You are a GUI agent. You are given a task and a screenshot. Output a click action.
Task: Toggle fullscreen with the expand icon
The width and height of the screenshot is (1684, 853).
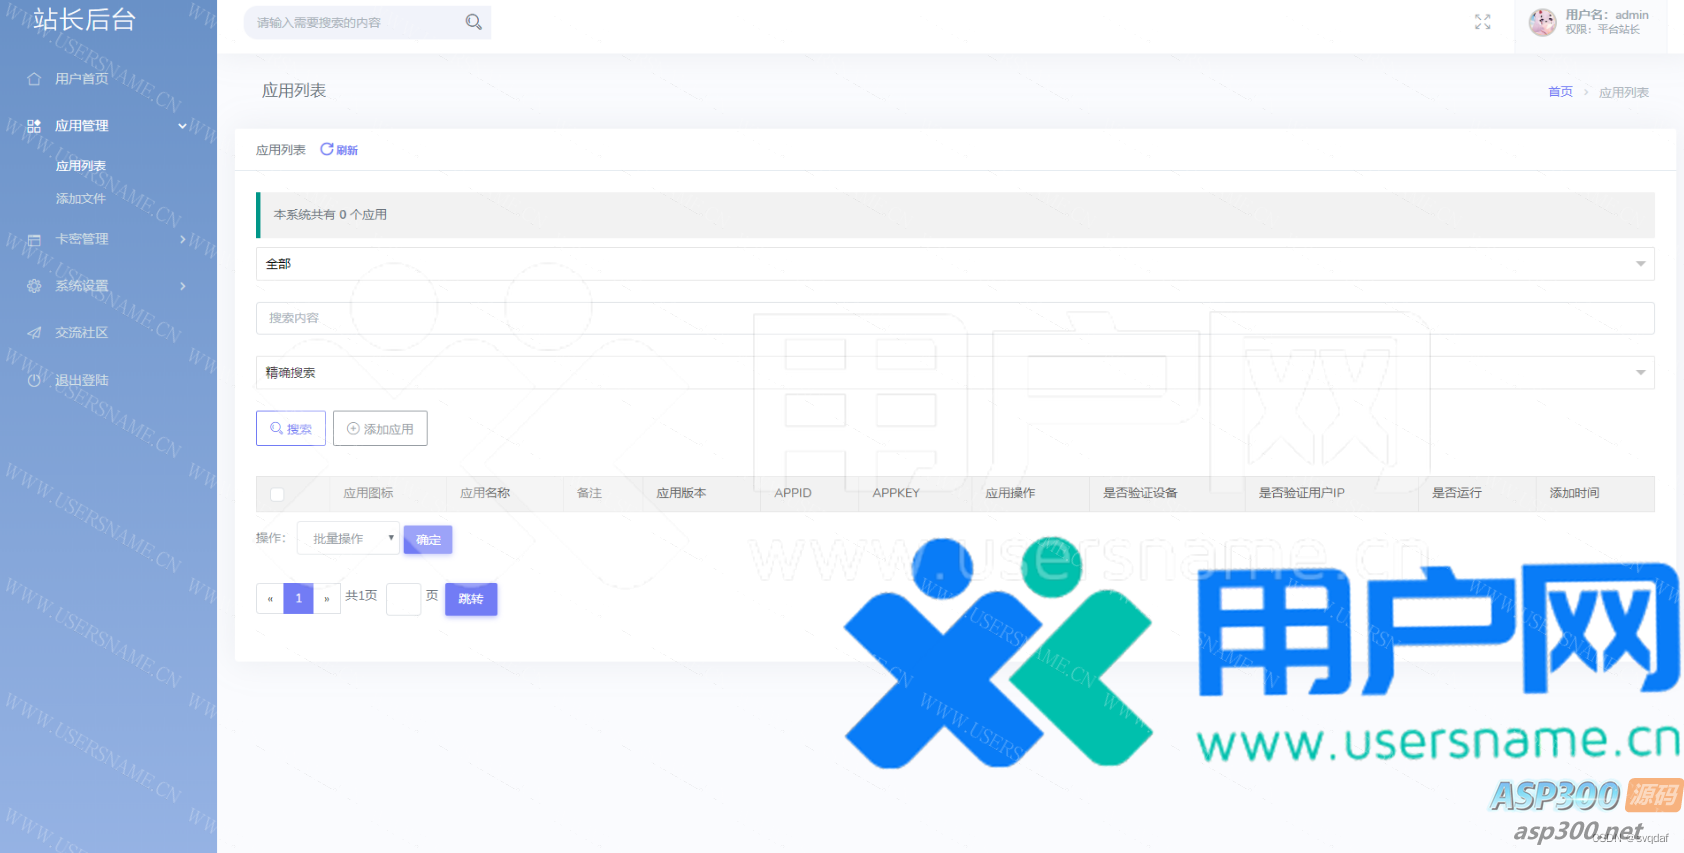click(1482, 22)
